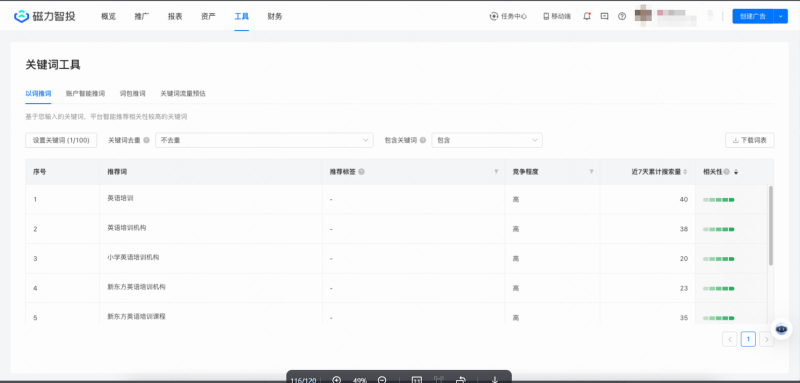This screenshot has width=800, height=383.
Task: Open the messages icon in header
Action: point(605,16)
